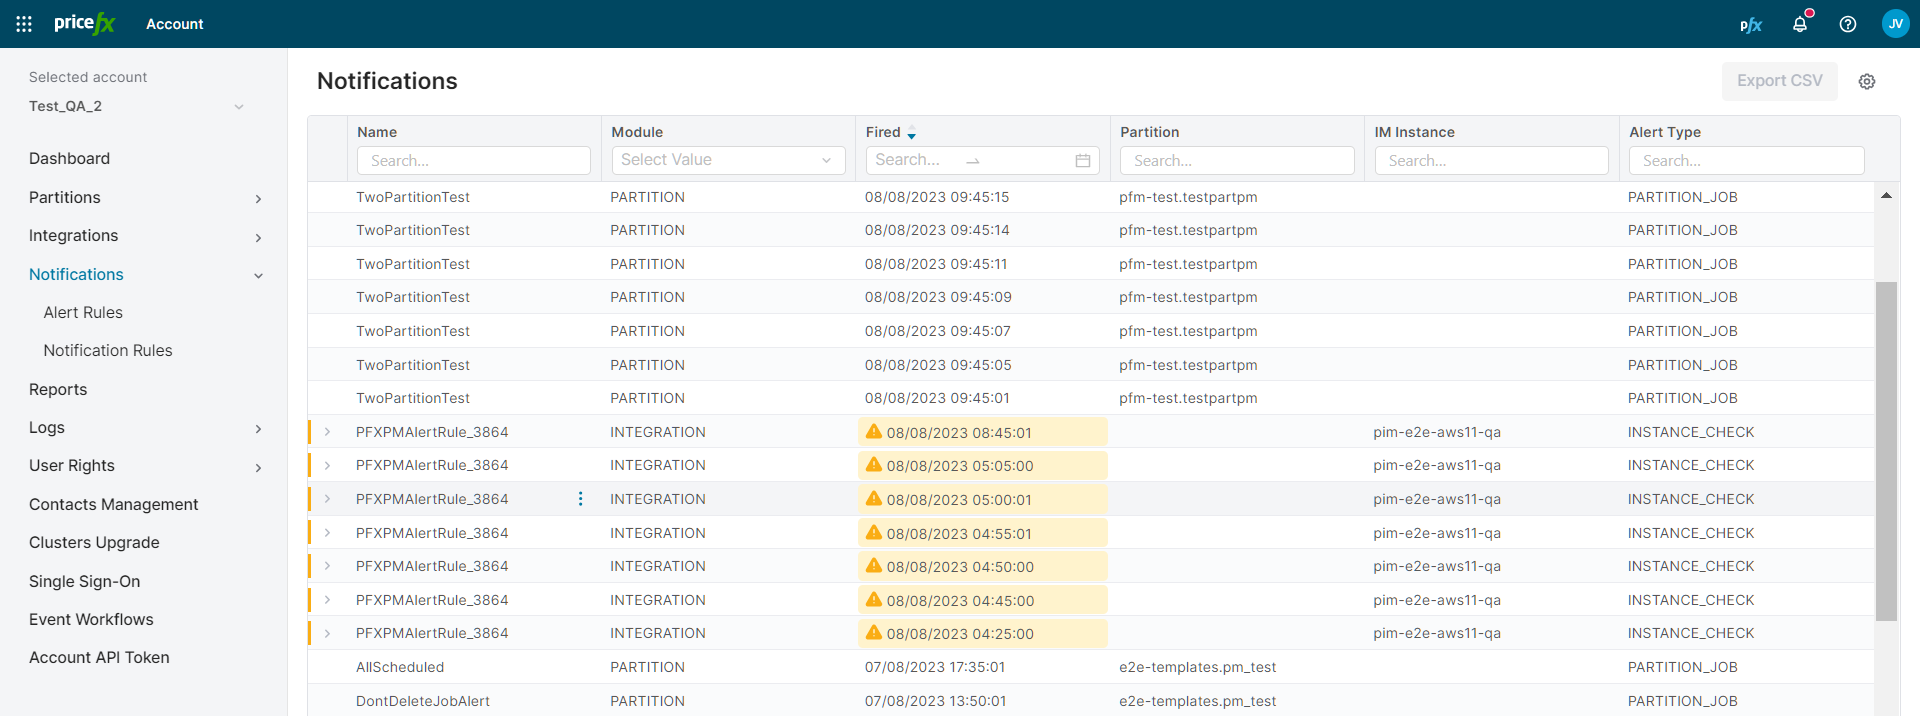Open table settings gear icon
The width and height of the screenshot is (1920, 716).
tap(1866, 82)
